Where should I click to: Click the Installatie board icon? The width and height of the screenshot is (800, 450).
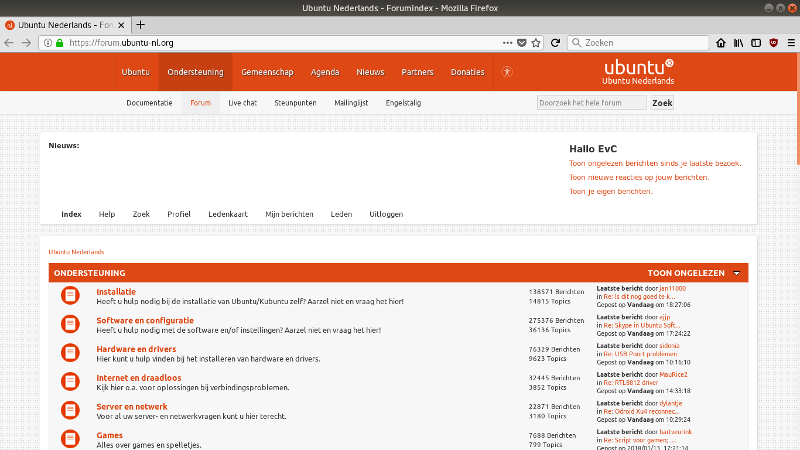tap(70, 295)
